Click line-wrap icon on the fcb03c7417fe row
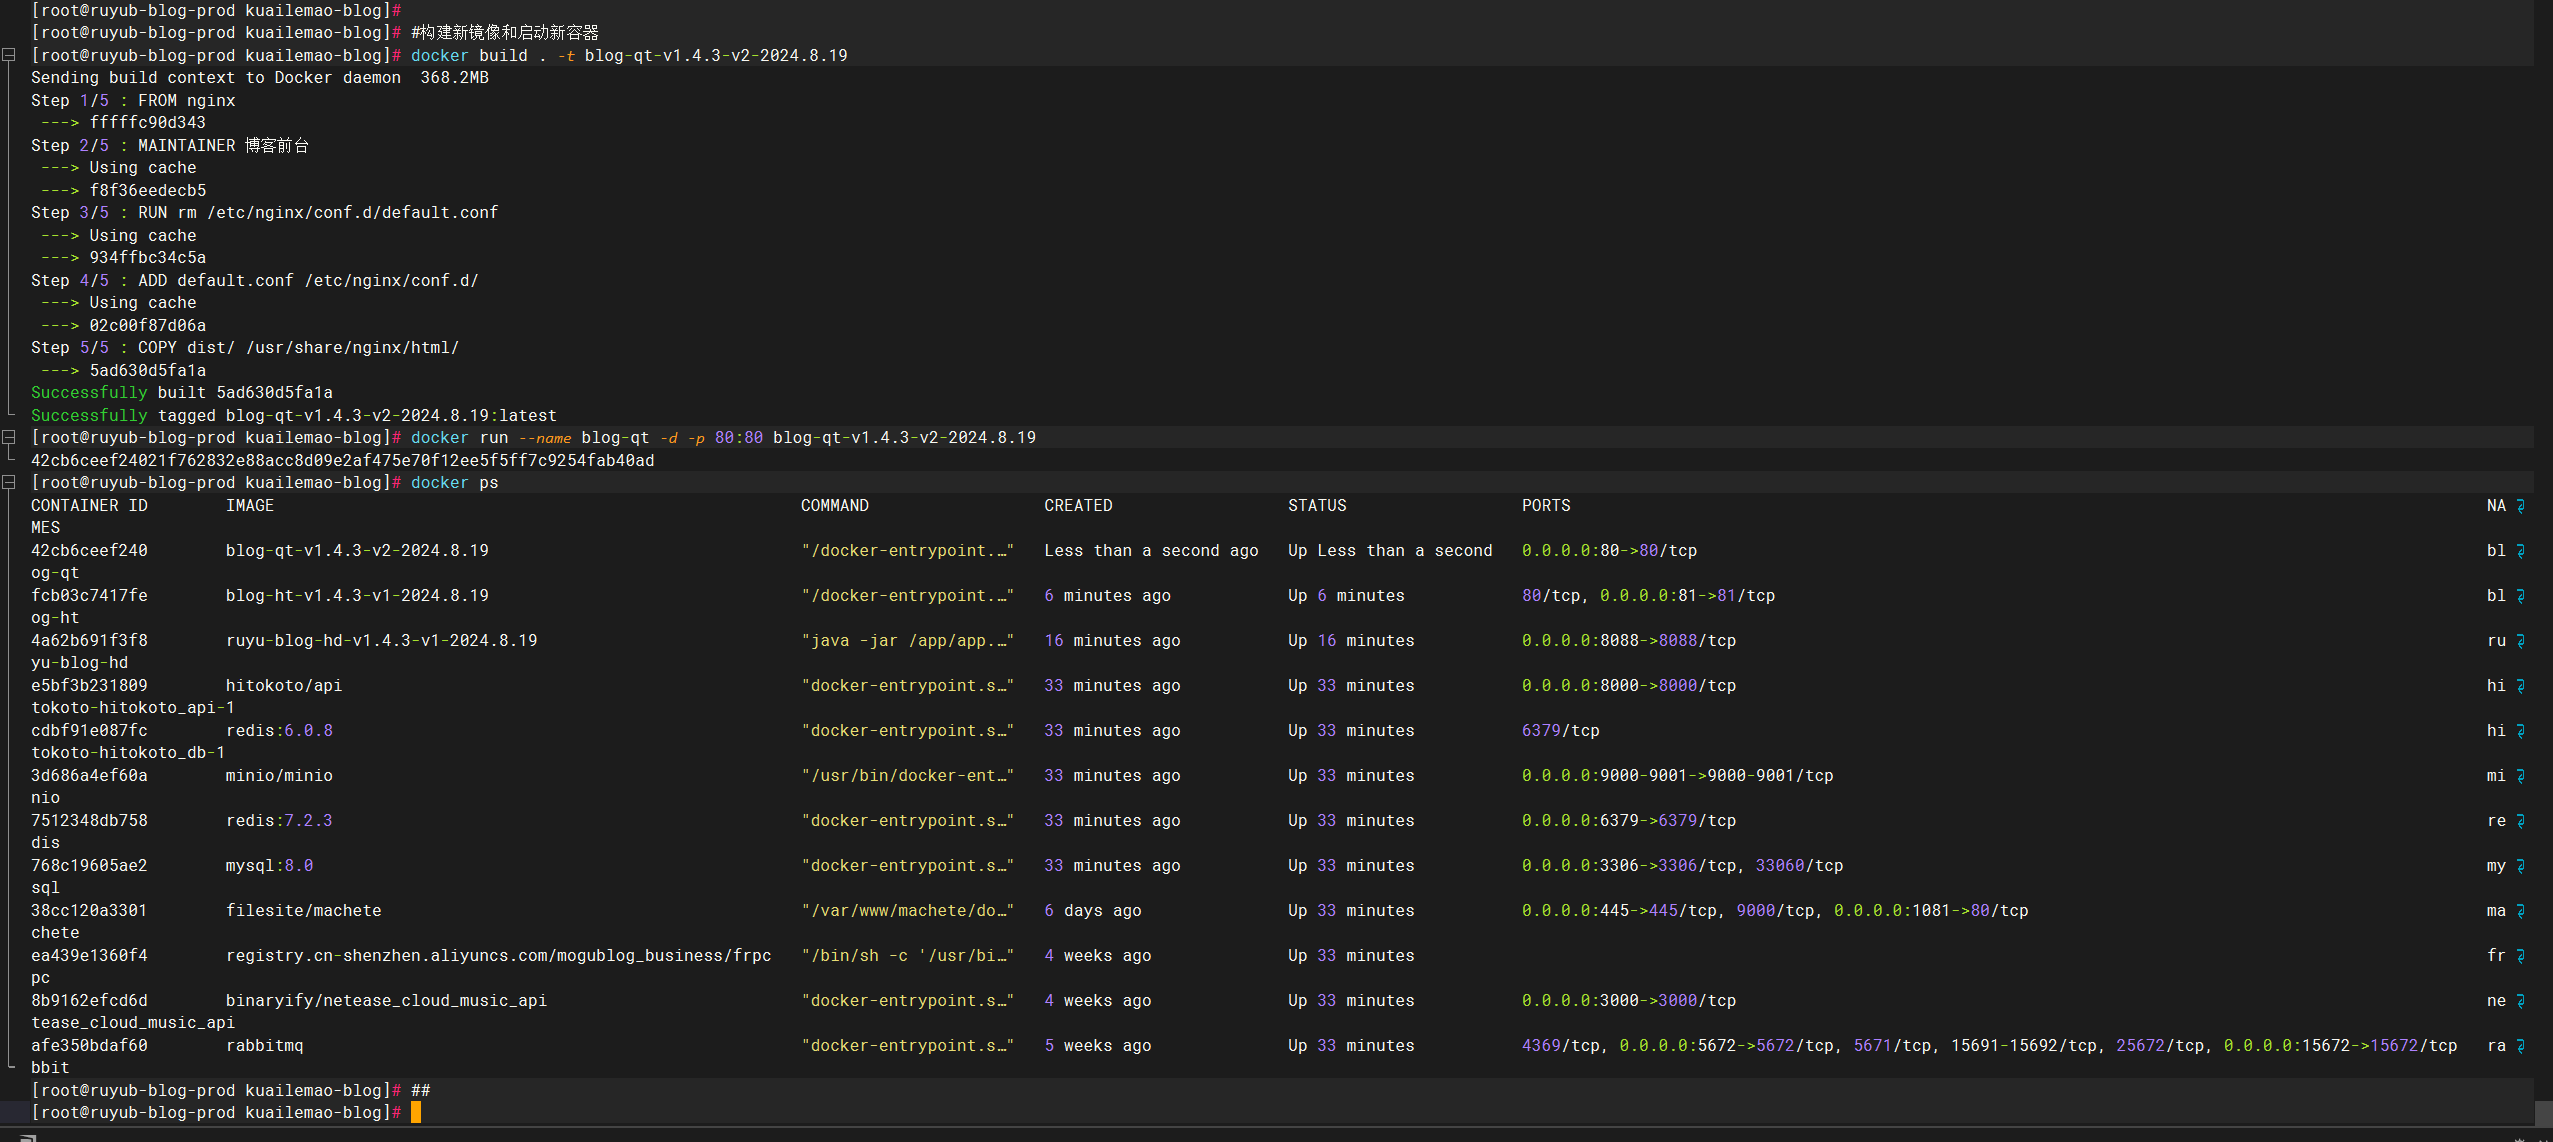Image resolution: width=2553 pixels, height=1142 pixels. pyautogui.click(x=2520, y=596)
